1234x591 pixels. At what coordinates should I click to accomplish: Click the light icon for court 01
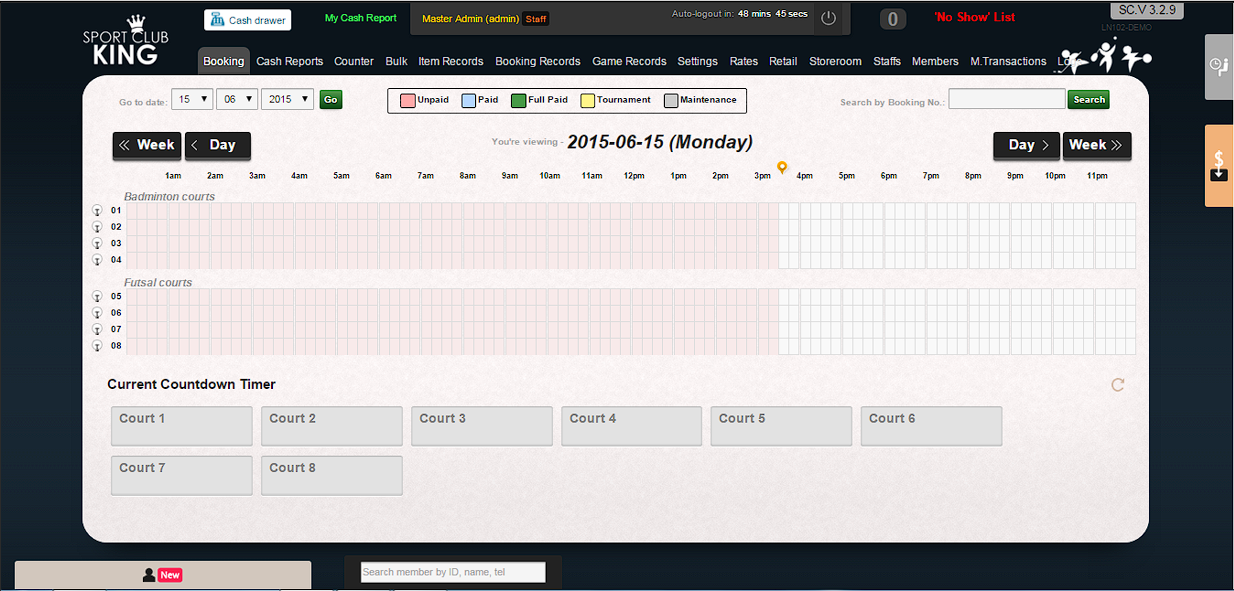point(97,211)
